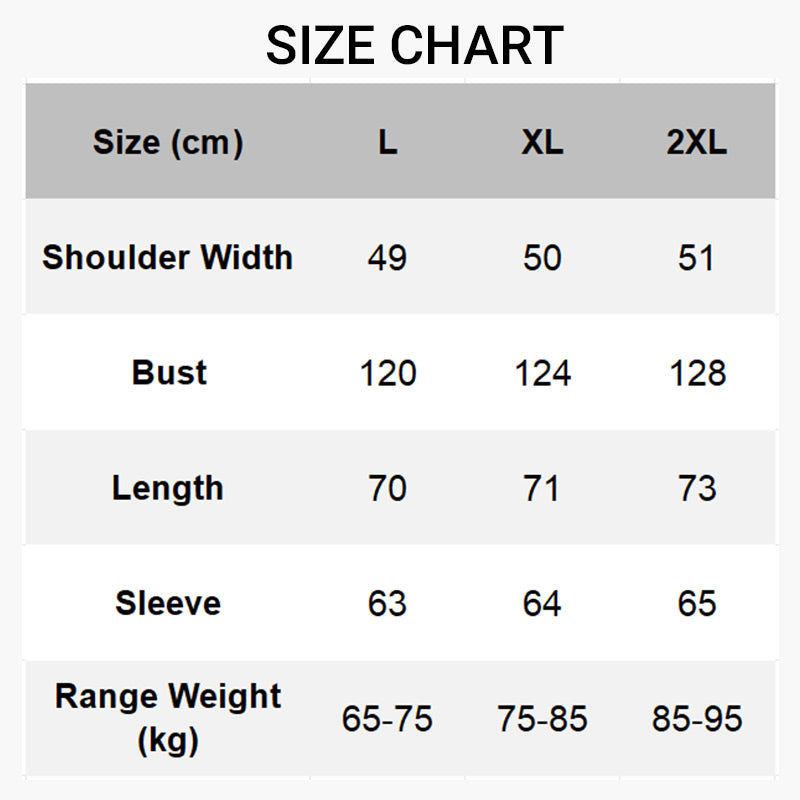This screenshot has width=800, height=800.
Task: Click weight range 75-85
Action: tap(542, 719)
